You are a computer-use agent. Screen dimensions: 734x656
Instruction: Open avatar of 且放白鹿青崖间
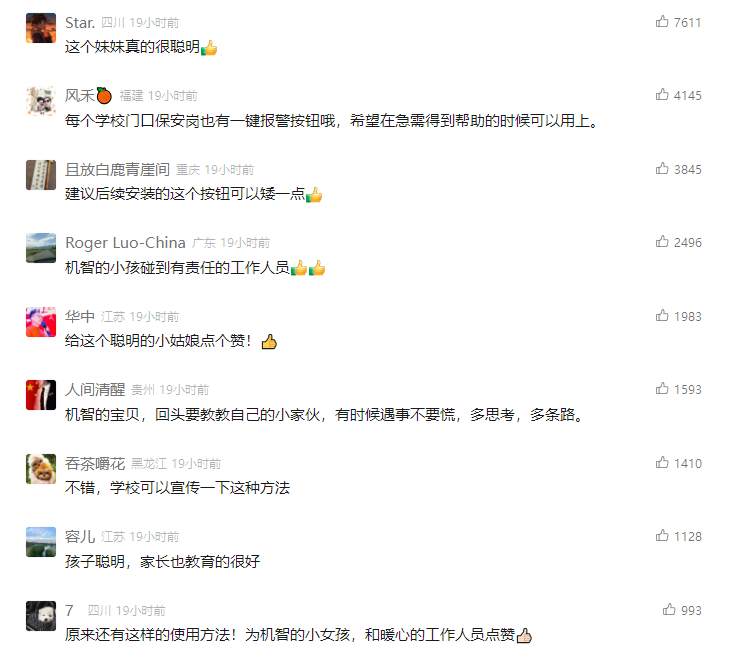(x=41, y=175)
